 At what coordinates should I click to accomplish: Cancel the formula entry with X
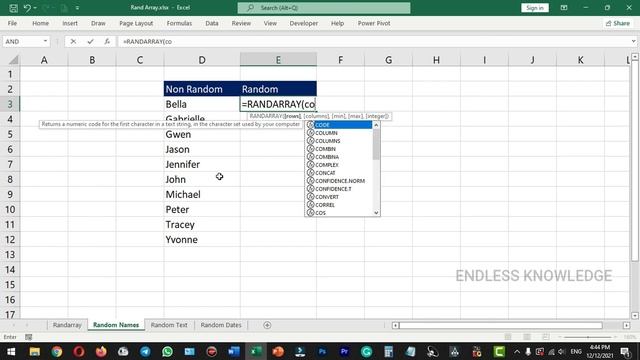point(73,41)
